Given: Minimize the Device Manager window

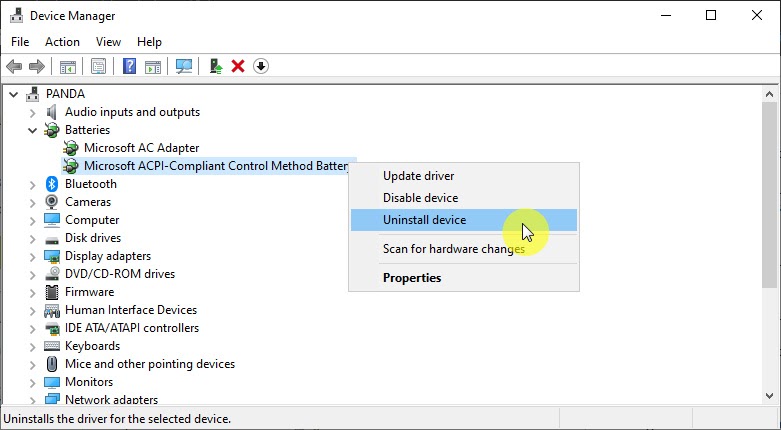Looking at the screenshot, I should [665, 15].
